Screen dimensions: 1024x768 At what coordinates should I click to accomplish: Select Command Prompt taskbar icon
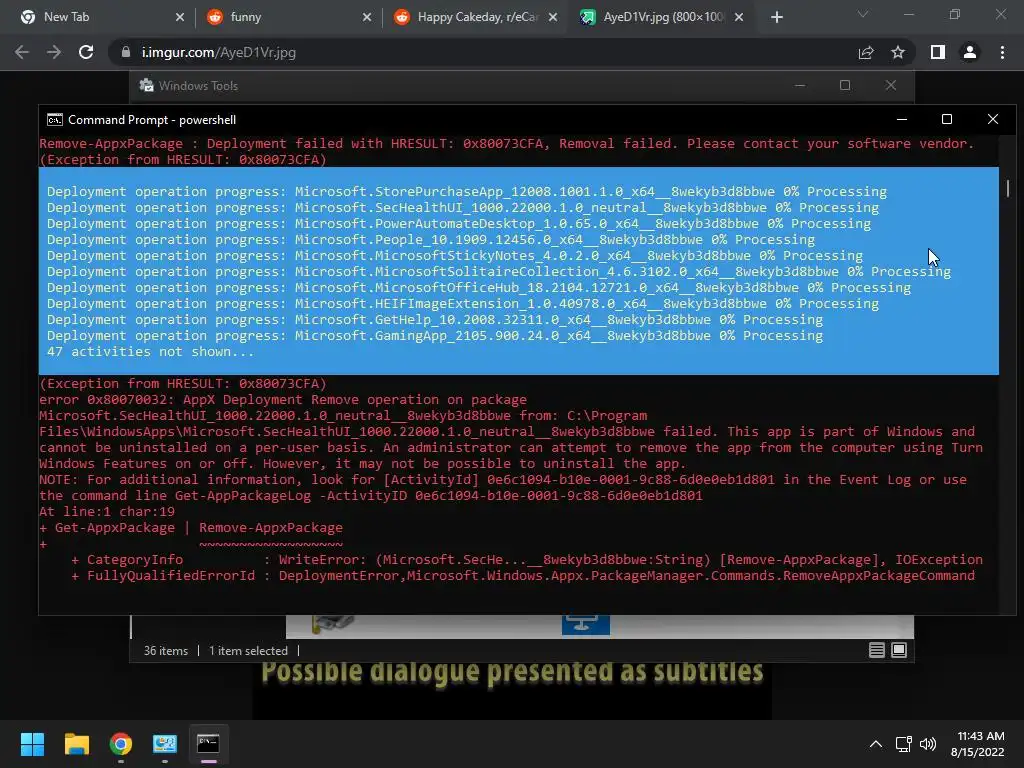[208, 744]
